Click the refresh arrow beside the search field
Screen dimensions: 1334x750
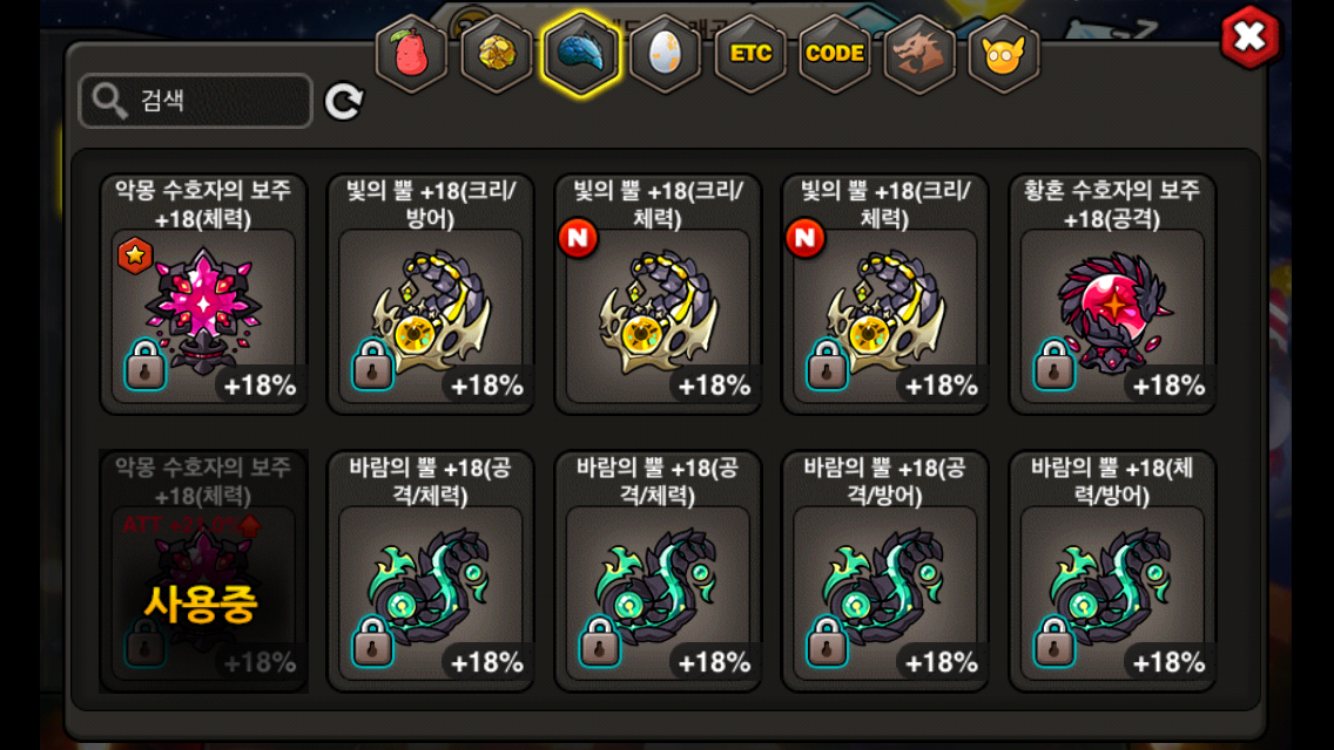[x=344, y=101]
